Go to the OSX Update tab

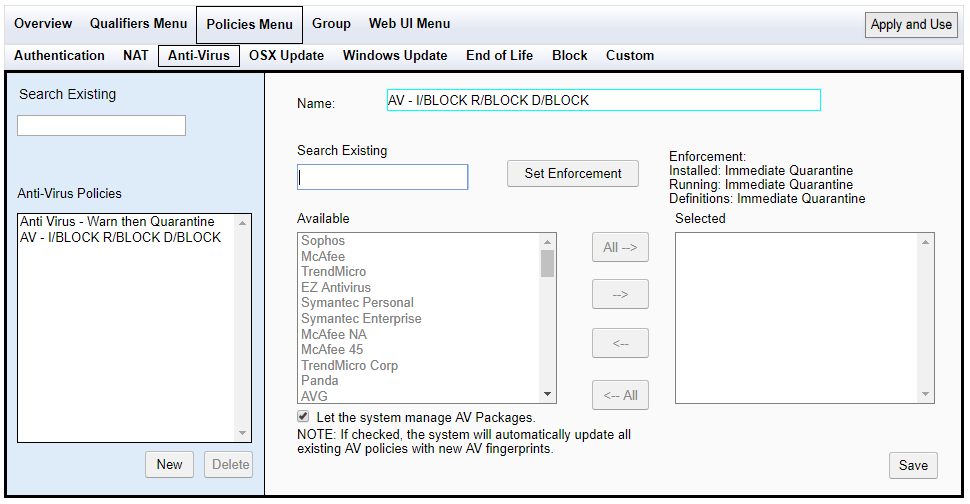pos(286,56)
